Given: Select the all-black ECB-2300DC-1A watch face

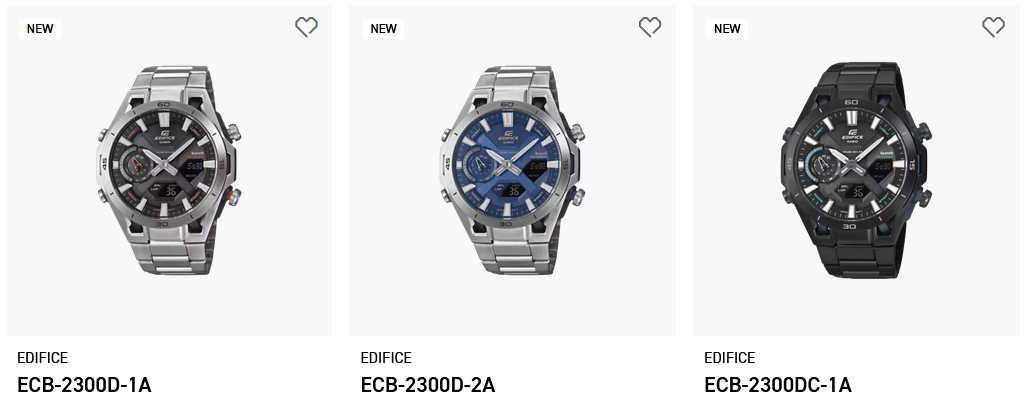Looking at the screenshot, I should pyautogui.click(x=853, y=166).
